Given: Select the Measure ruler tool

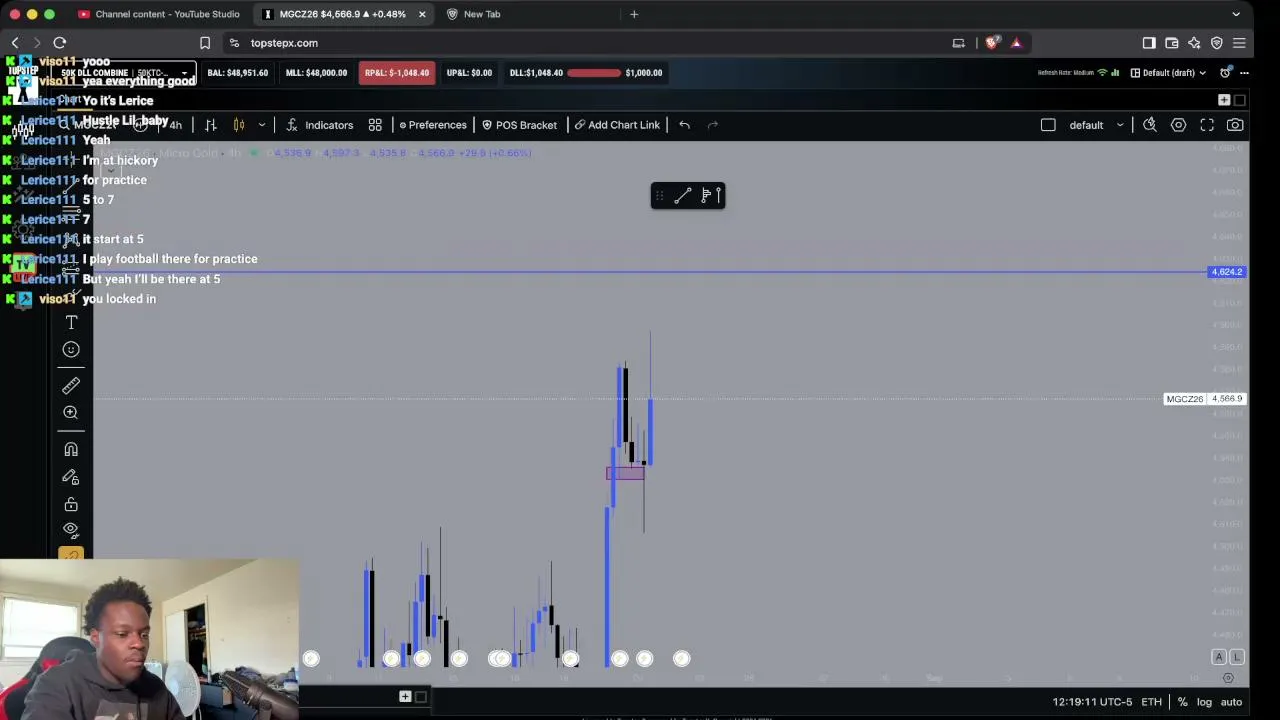Looking at the screenshot, I should (71, 385).
